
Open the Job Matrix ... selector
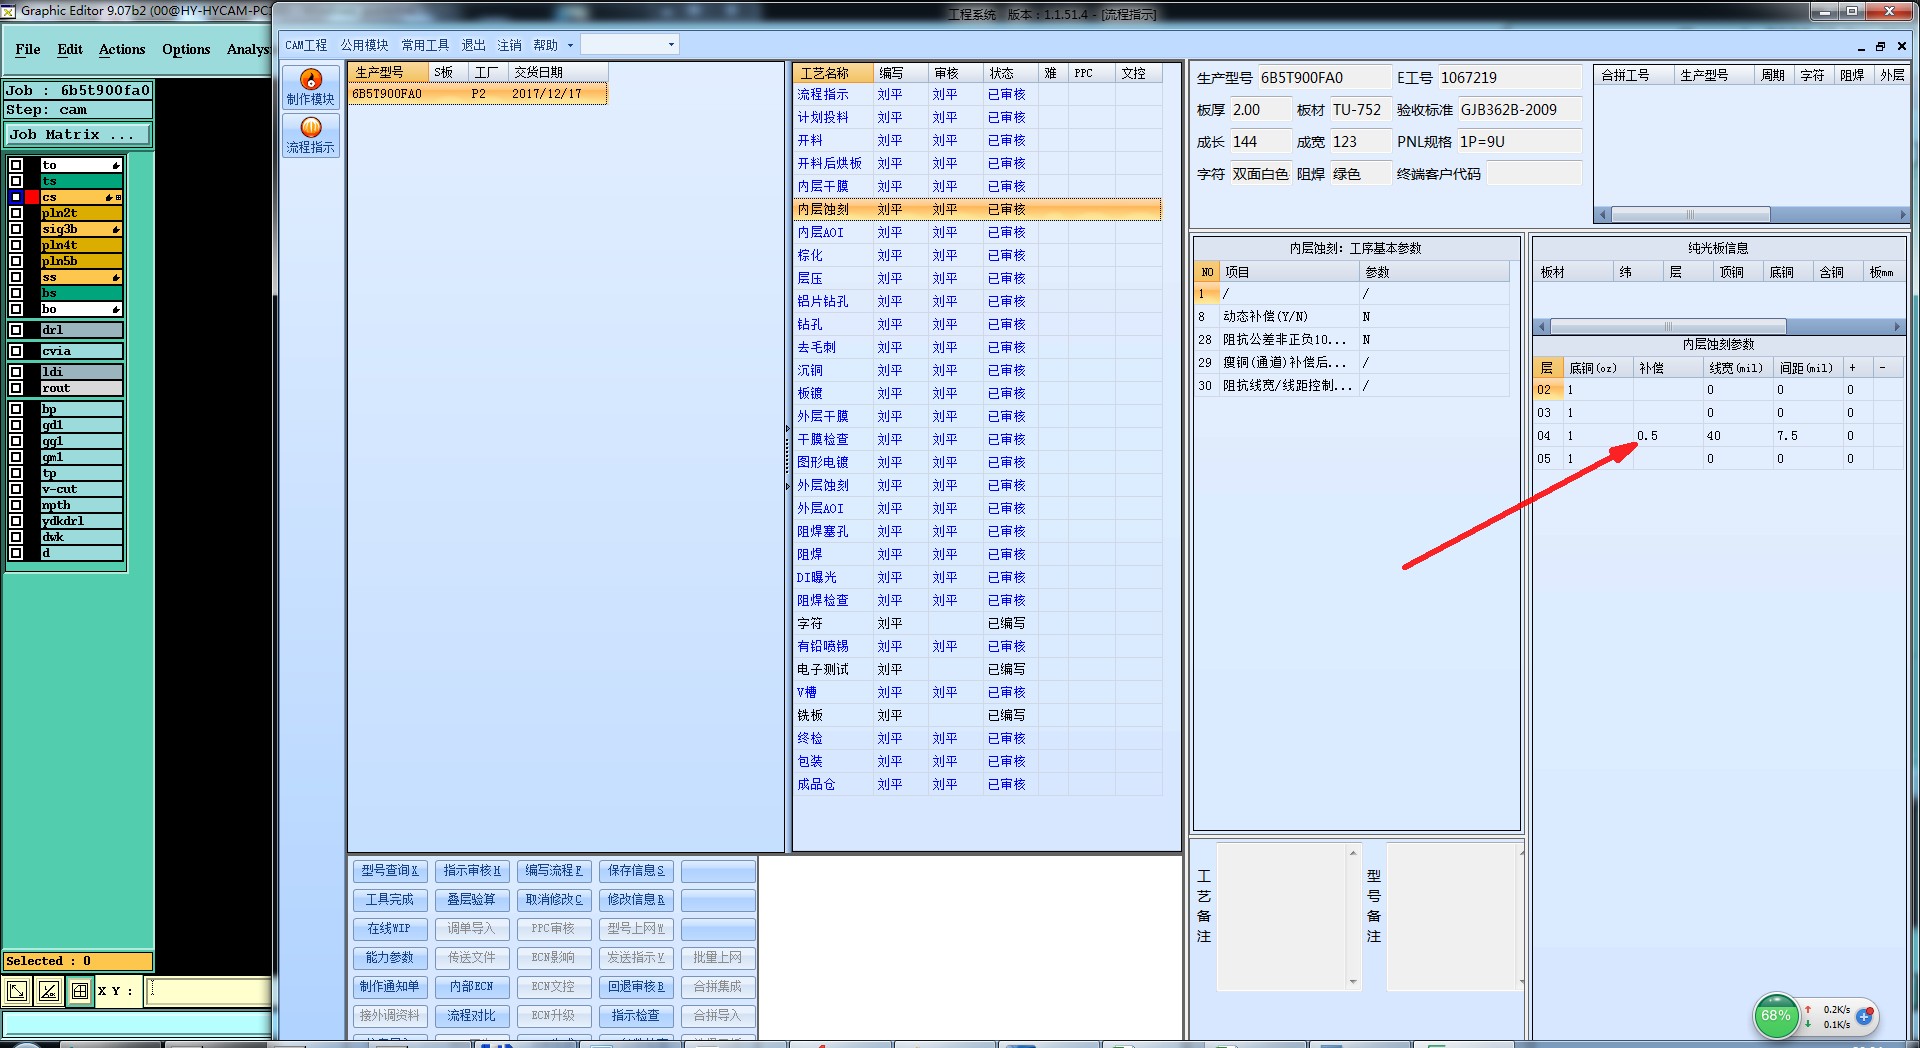click(78, 134)
